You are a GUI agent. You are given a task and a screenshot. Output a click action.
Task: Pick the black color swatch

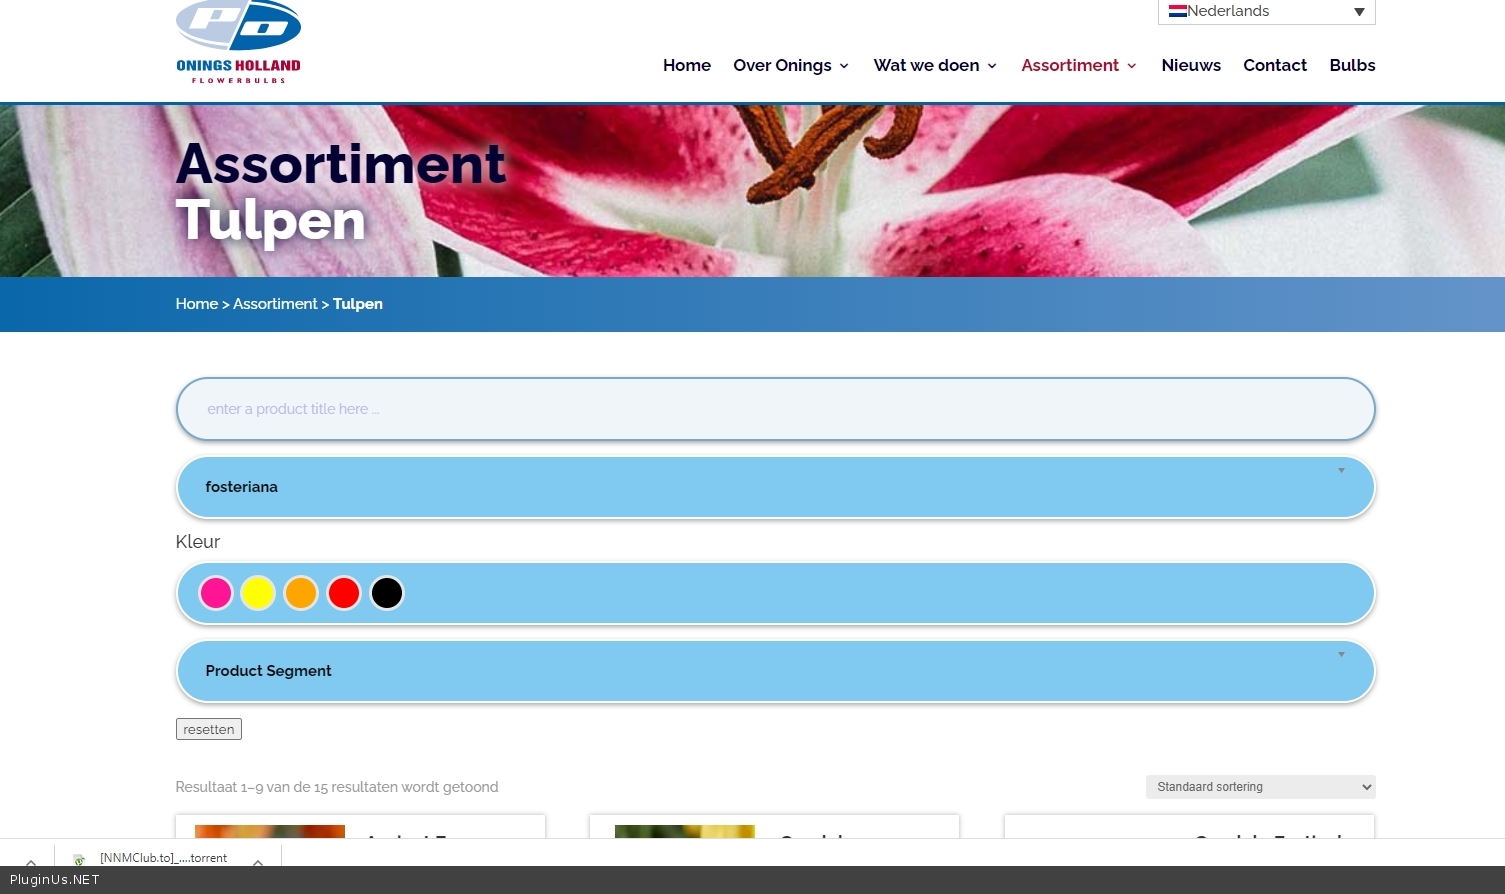point(387,593)
